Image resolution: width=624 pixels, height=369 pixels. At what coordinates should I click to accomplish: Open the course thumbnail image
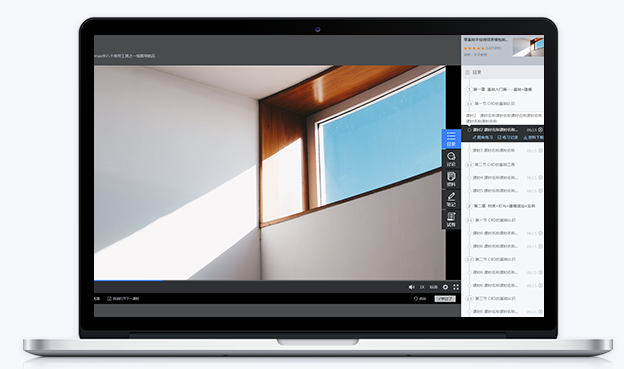(x=528, y=47)
